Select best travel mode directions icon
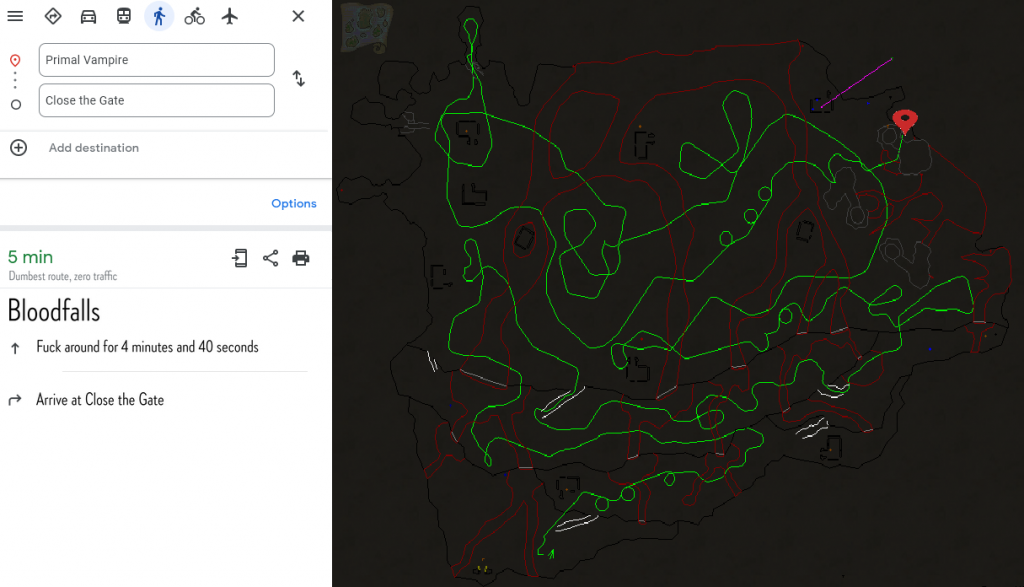Image resolution: width=1024 pixels, height=587 pixels. pyautogui.click(x=53, y=16)
